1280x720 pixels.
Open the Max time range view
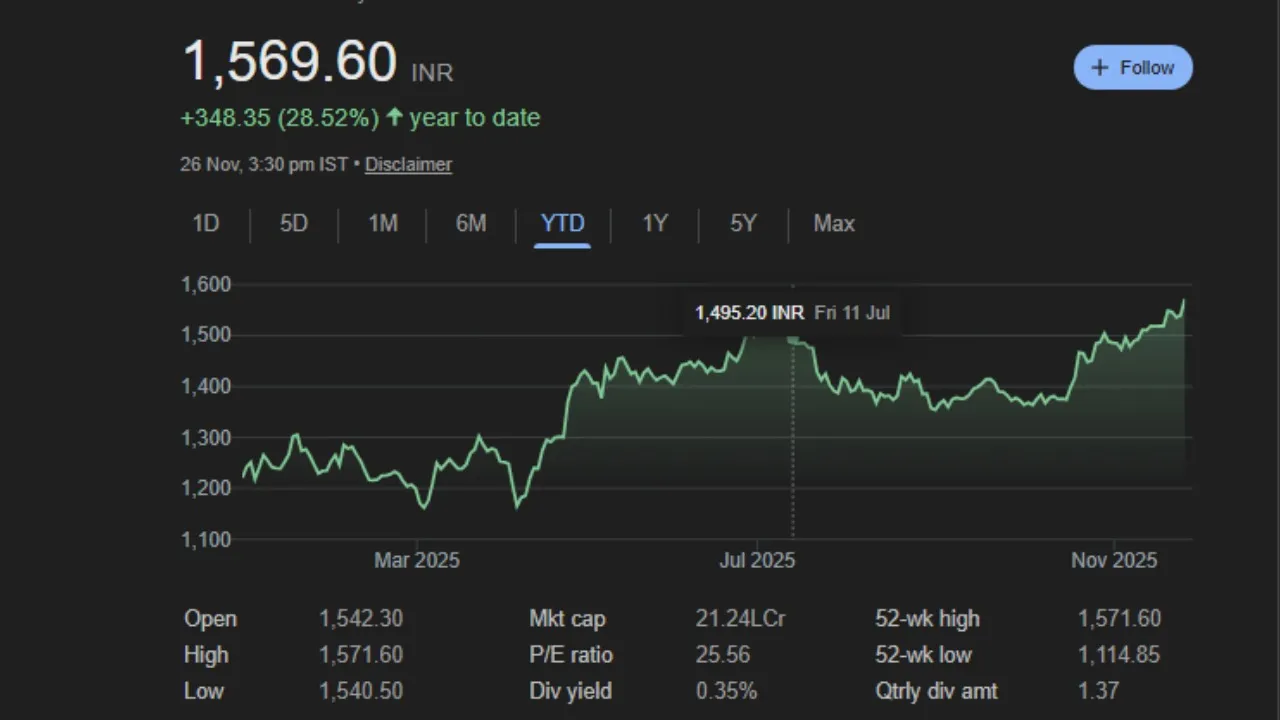[x=833, y=223]
